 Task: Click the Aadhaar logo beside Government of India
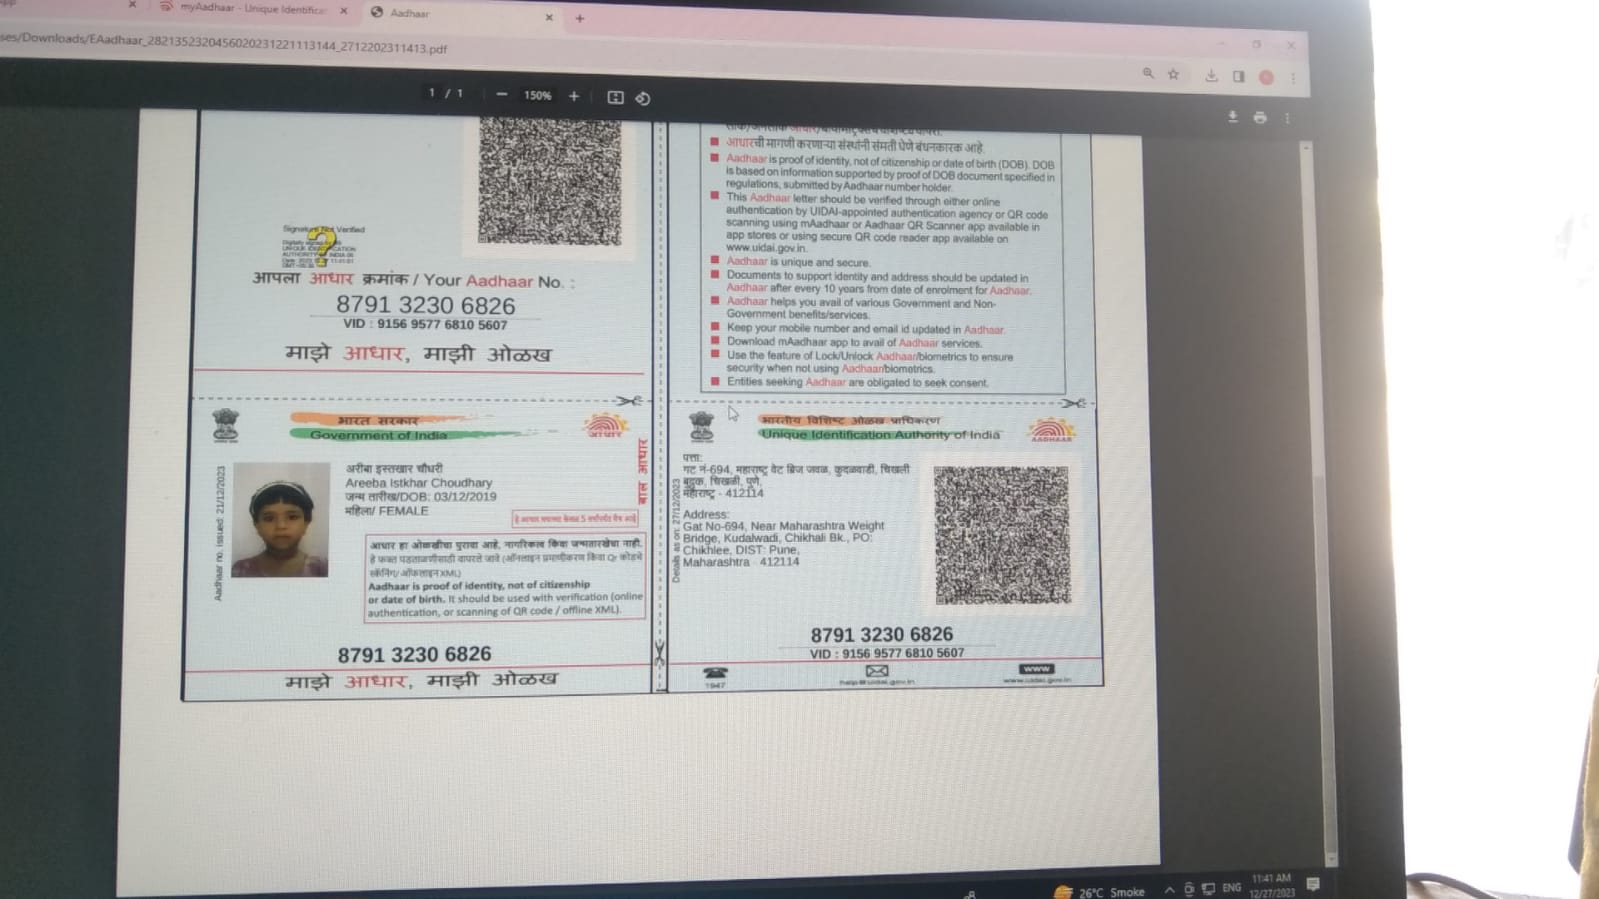605,426
